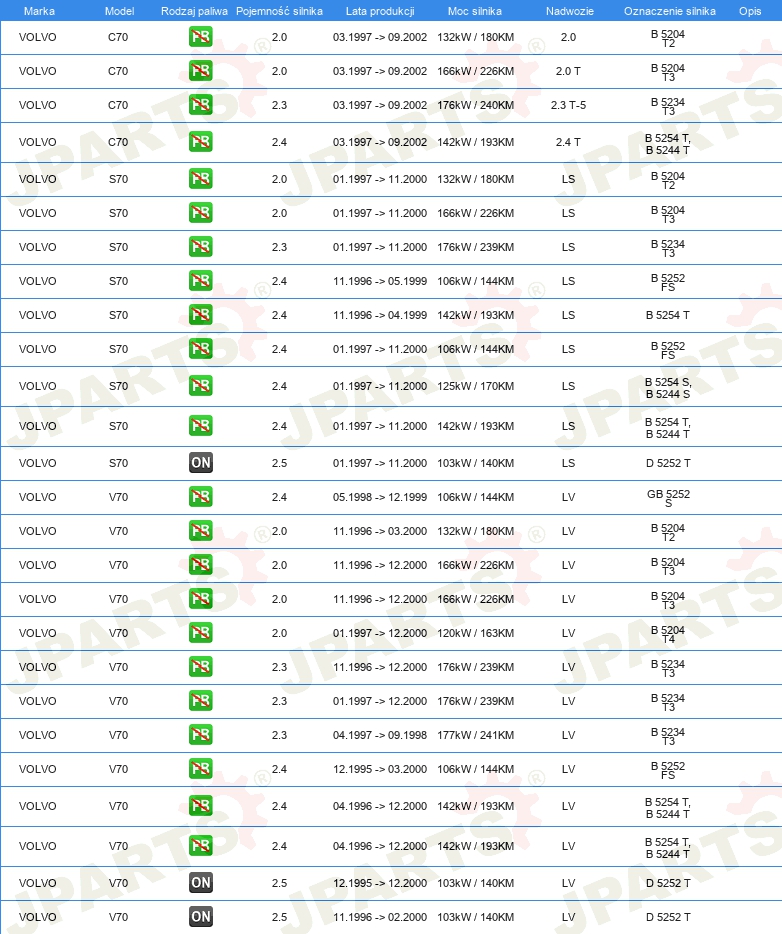Click petrol icon in V70 2.3 11.1996 -> 12.2000 row
The image size is (782, 934).
pos(201,667)
